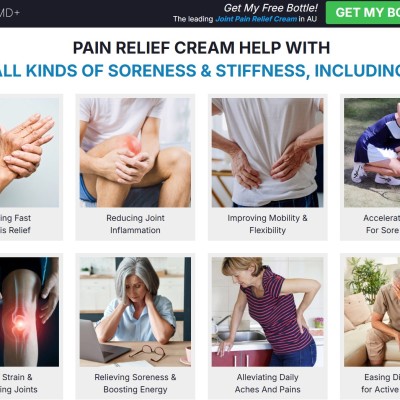The width and height of the screenshot is (400, 400).
Task: Click the Fast Arthritis Relief caption text
Action: pyautogui.click(x=15, y=224)
